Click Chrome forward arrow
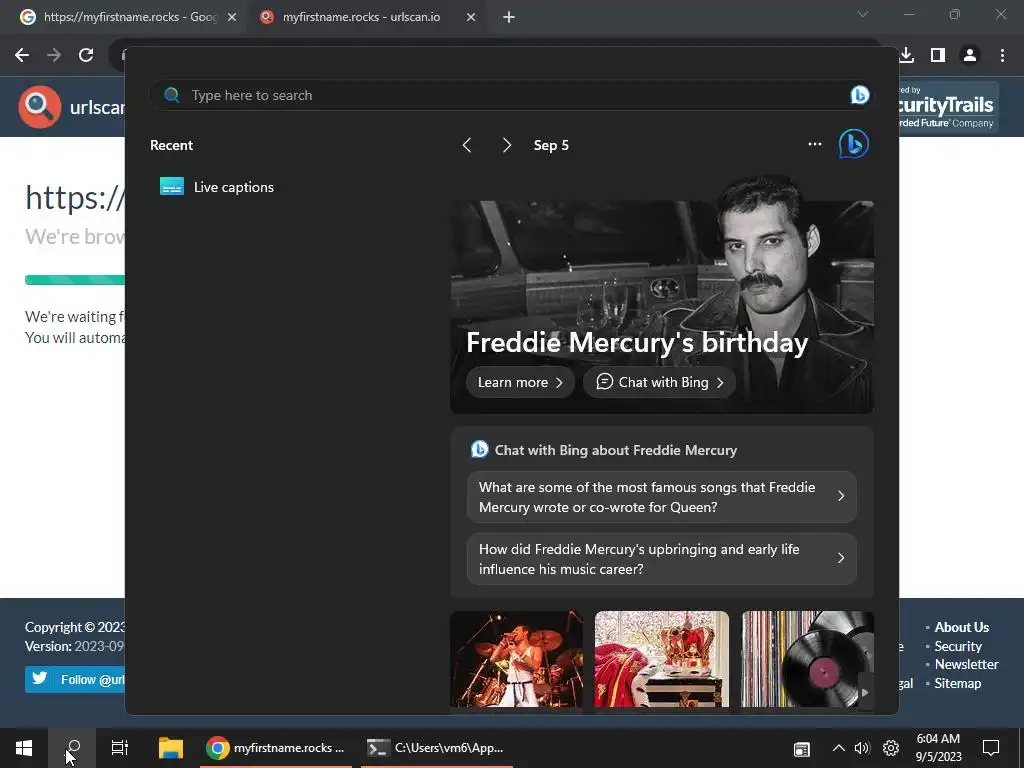This screenshot has width=1024, height=768. pos(54,56)
